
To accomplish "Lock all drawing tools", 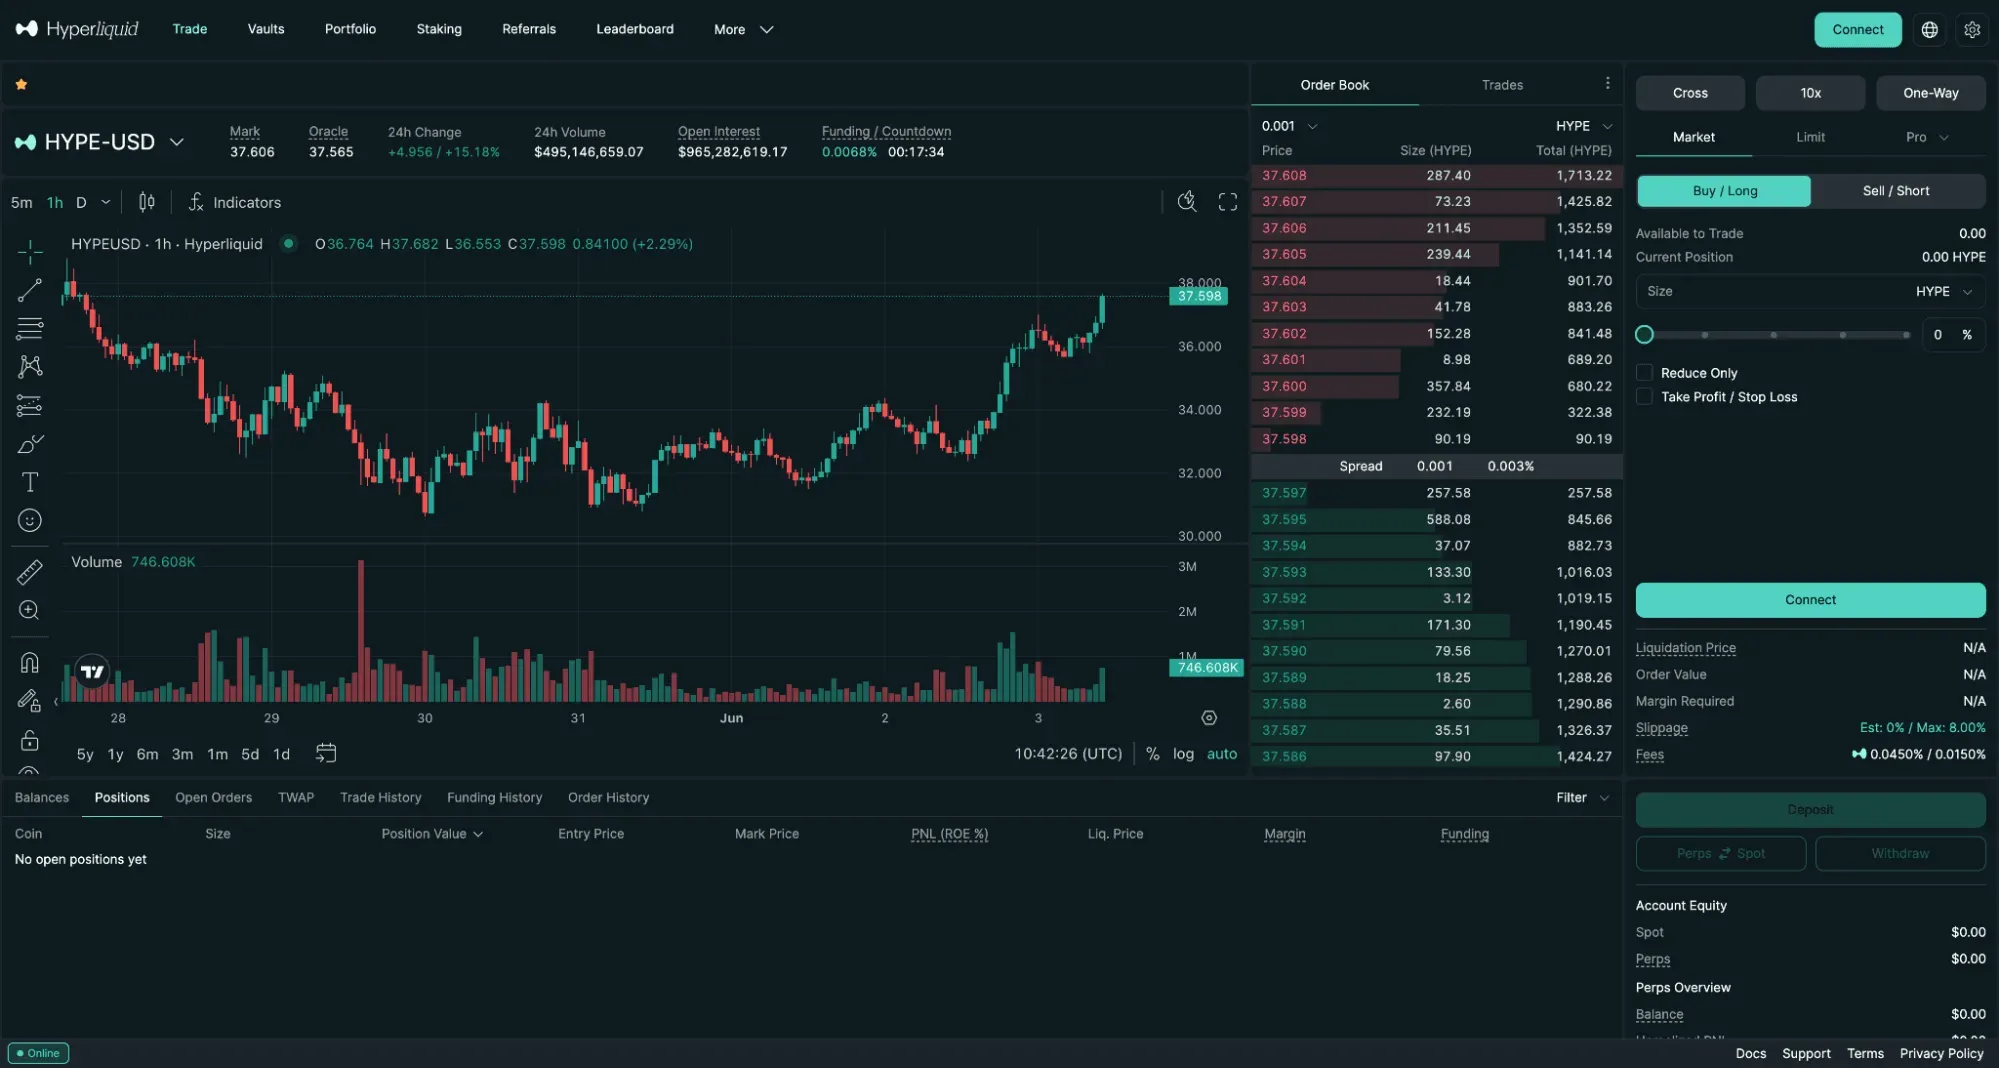I will point(30,740).
